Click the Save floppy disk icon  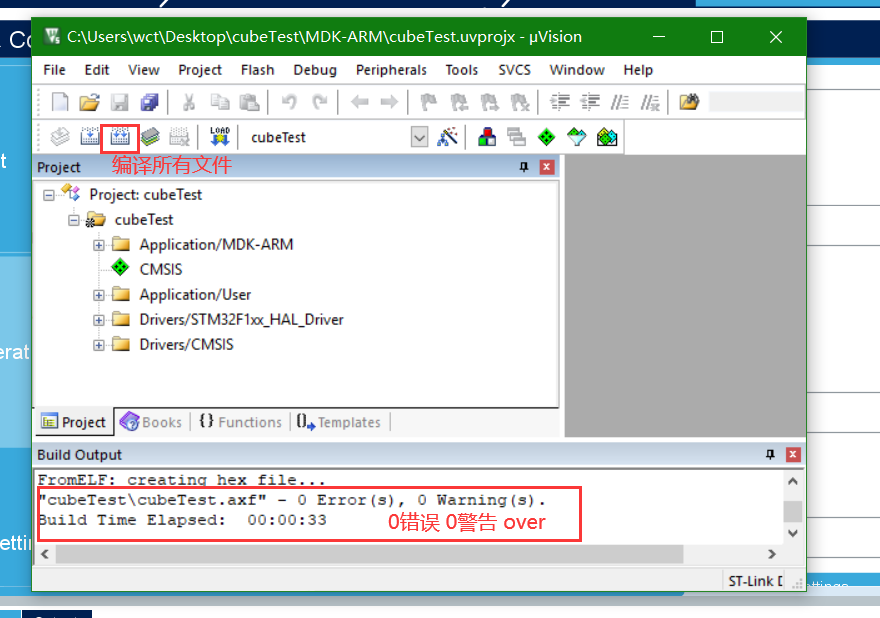click(x=120, y=102)
